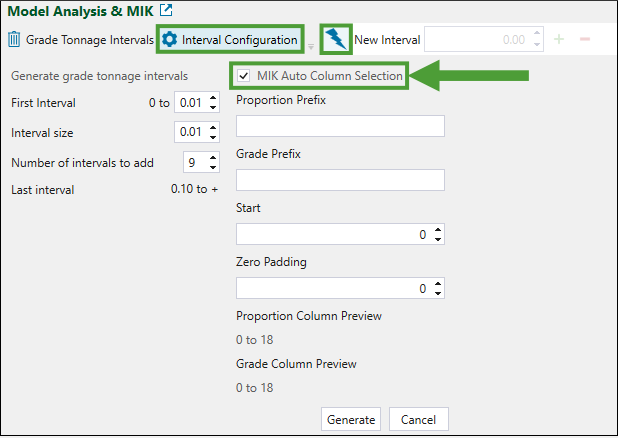Click the New Interval value field
Viewport: 618px width, 438px height.
point(478,40)
